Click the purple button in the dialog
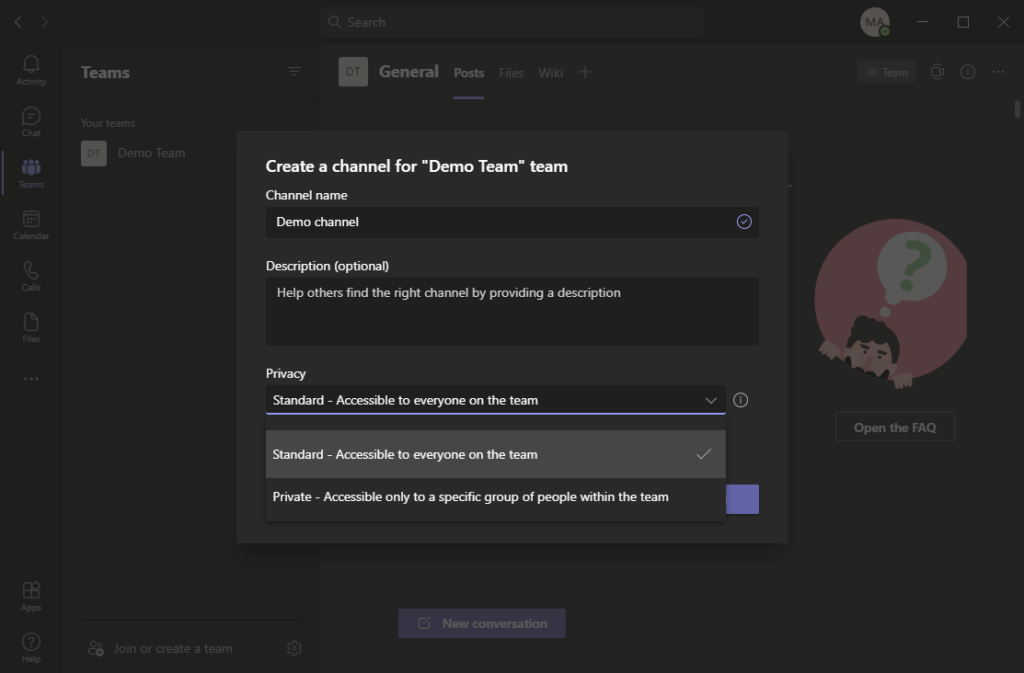This screenshot has width=1024, height=673. [x=743, y=499]
